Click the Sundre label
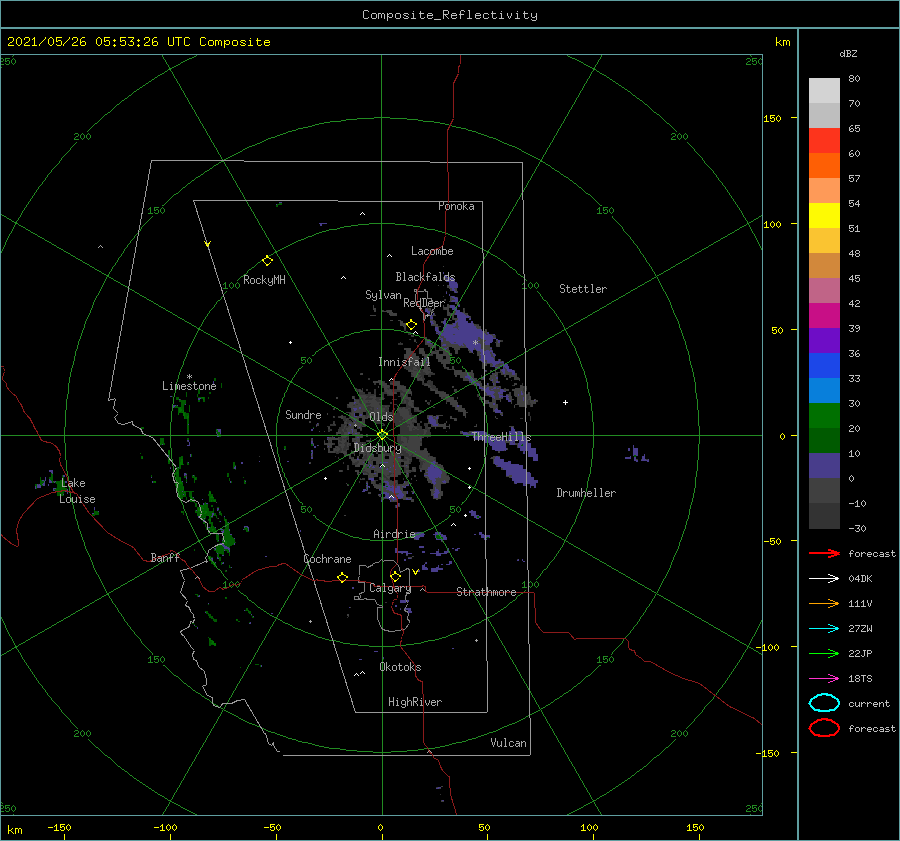The image size is (900, 841). click(x=303, y=414)
